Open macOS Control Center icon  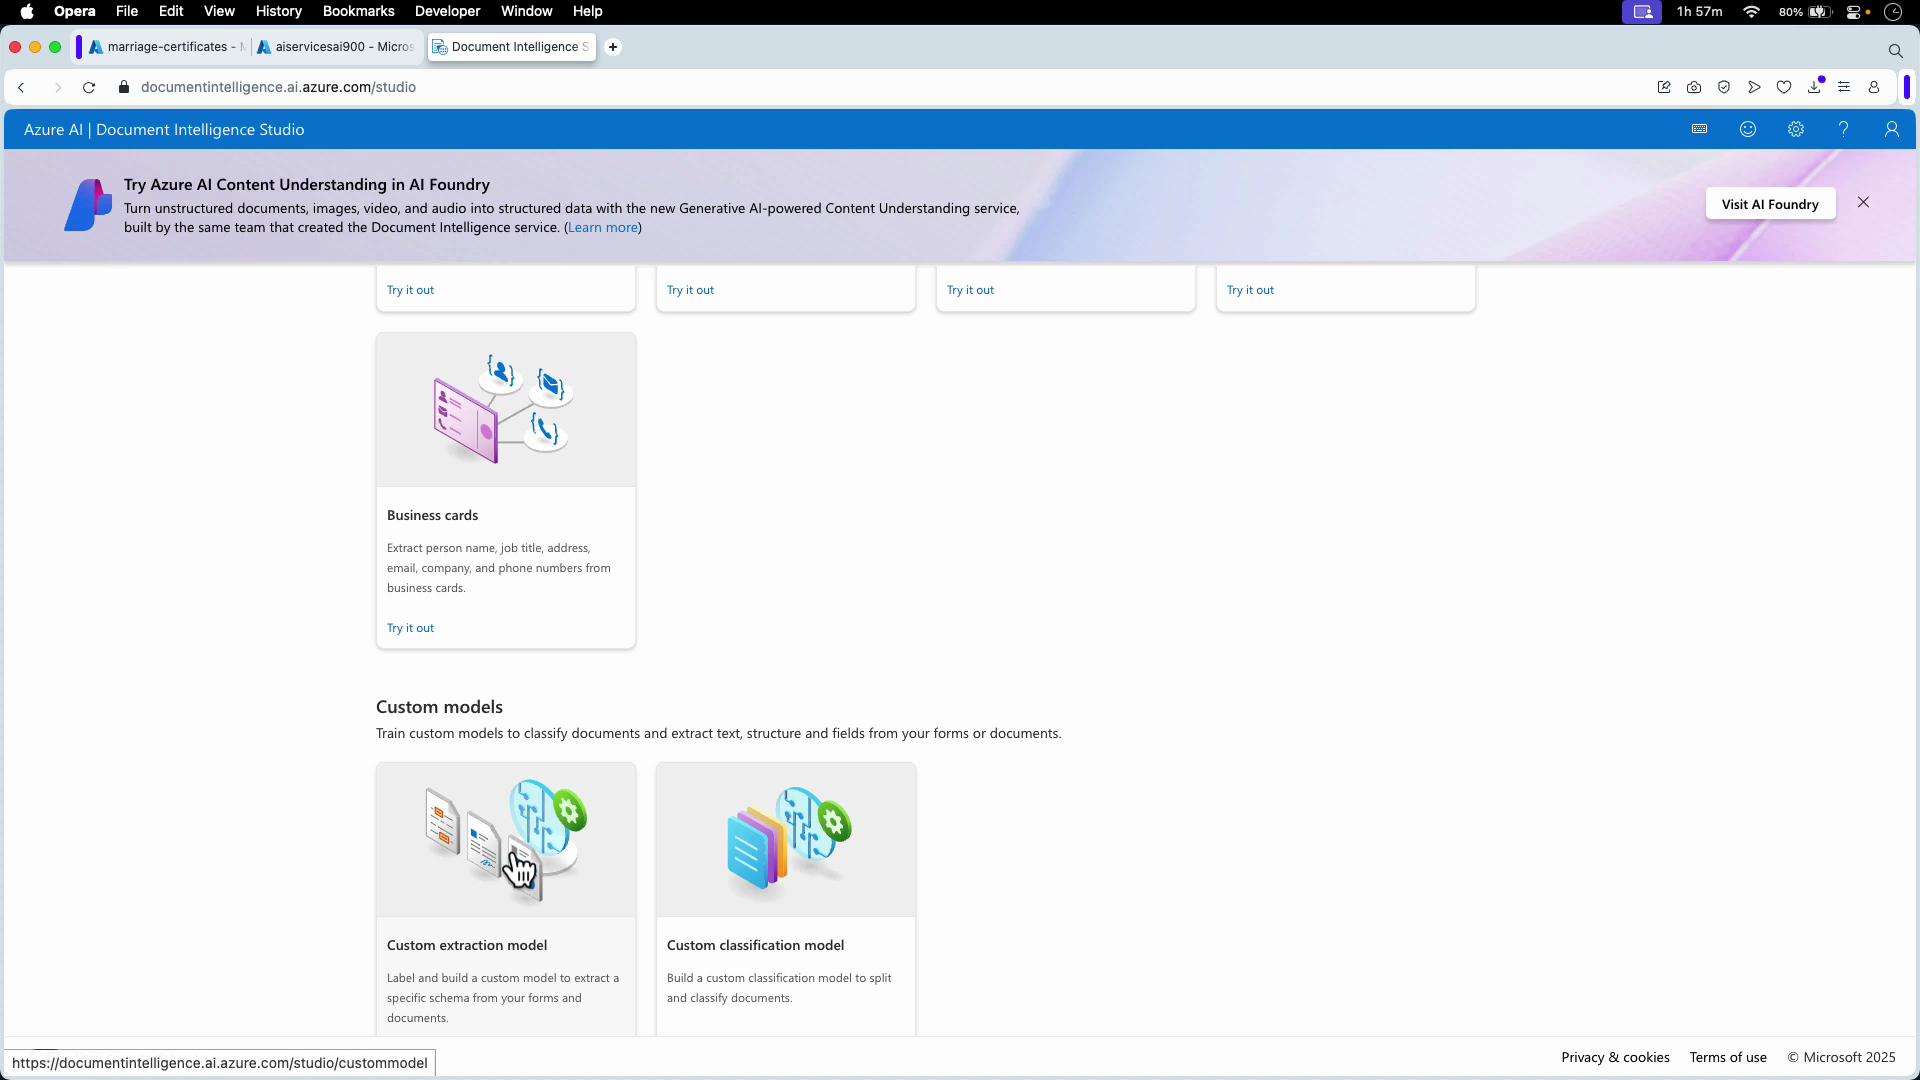pyautogui.click(x=1855, y=12)
